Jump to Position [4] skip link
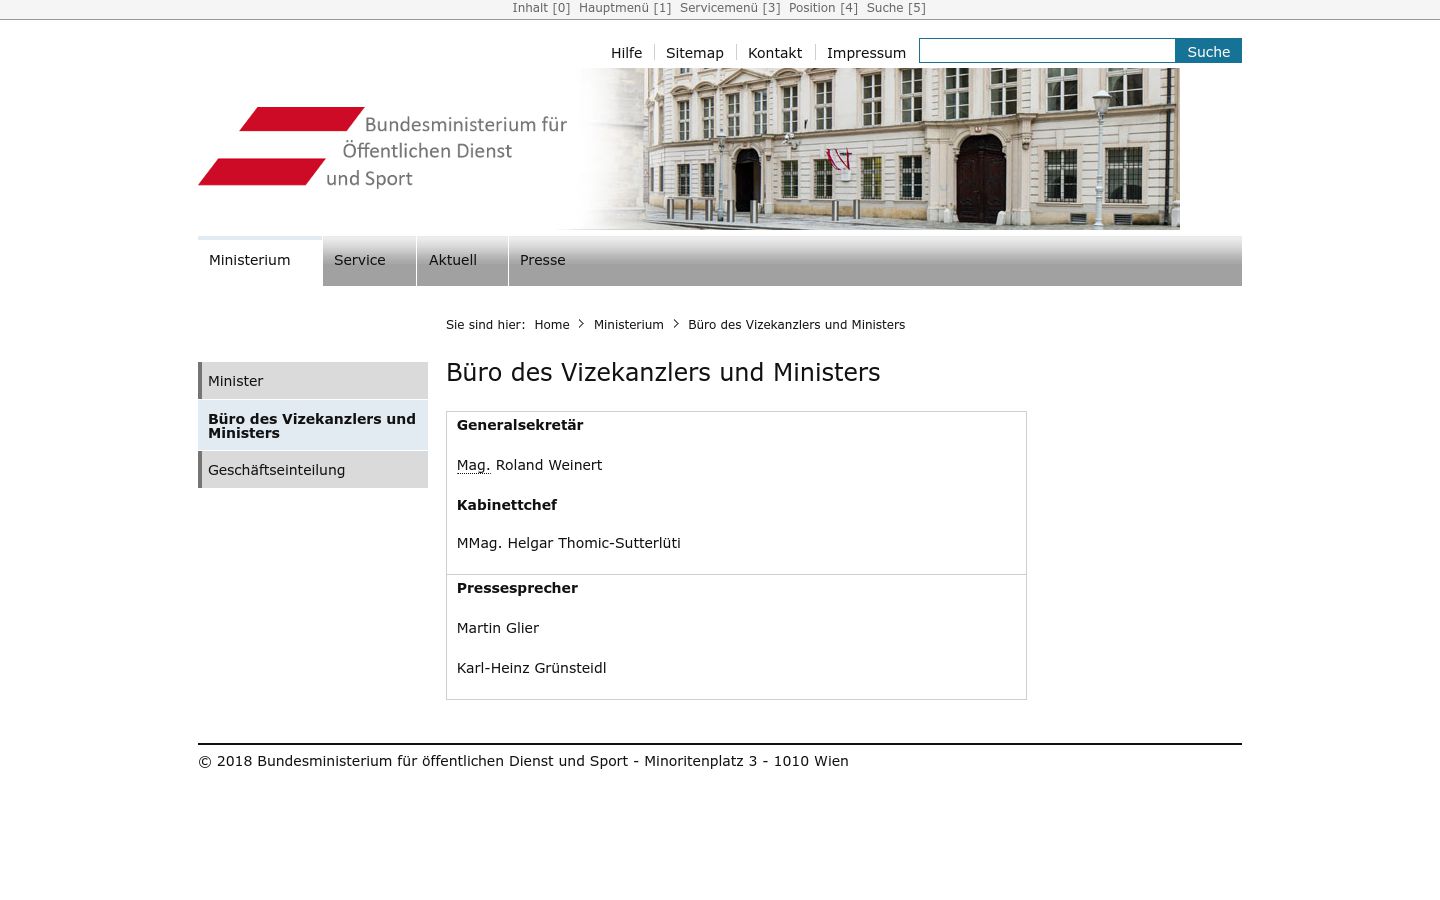 pyautogui.click(x=823, y=8)
